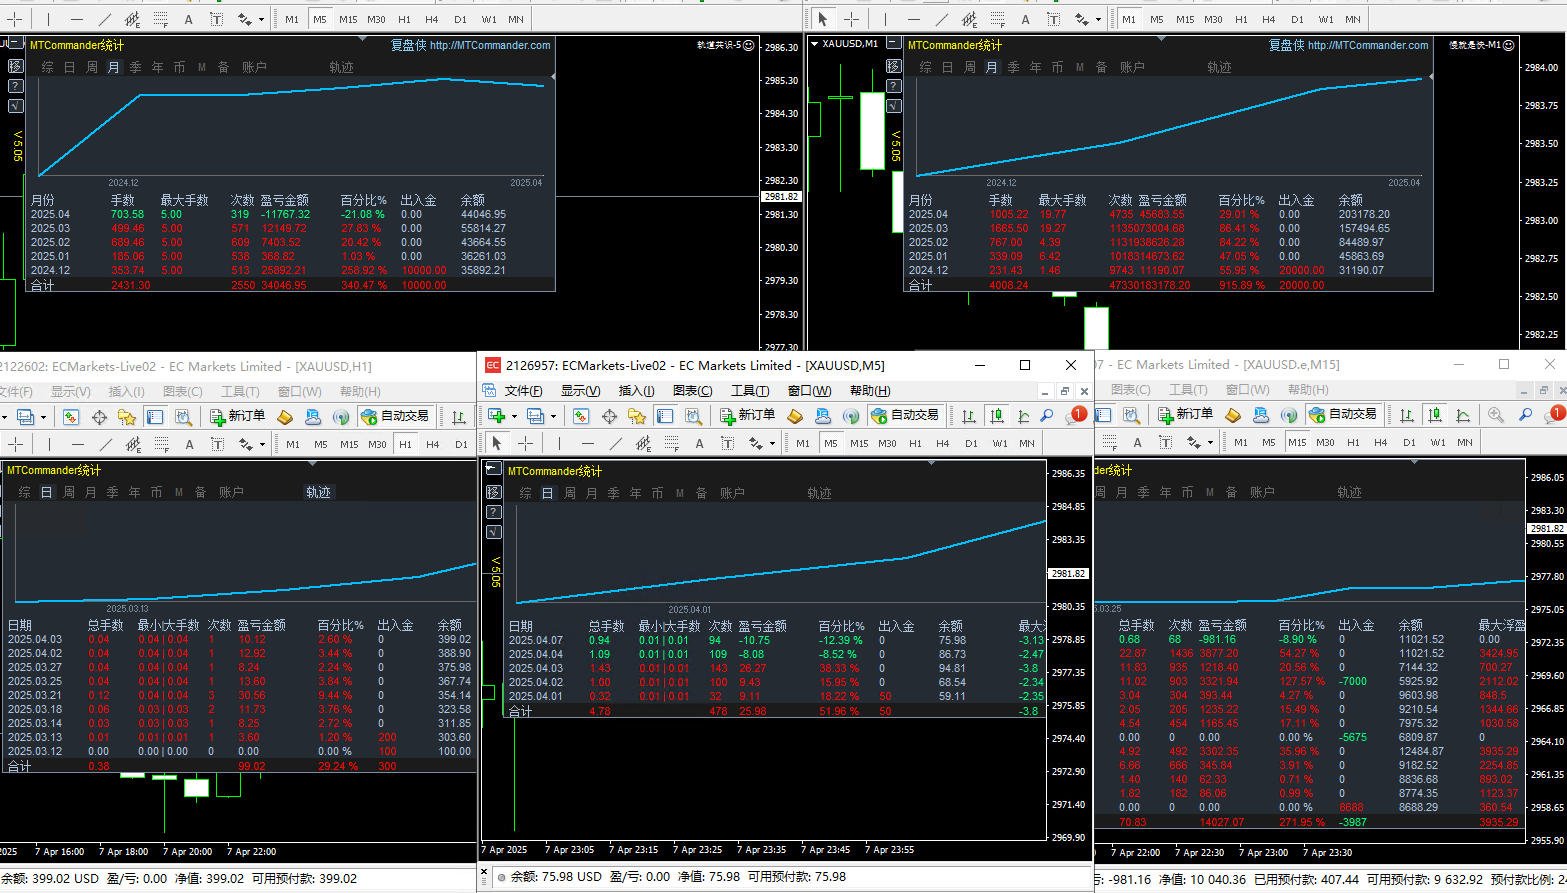The width and height of the screenshot is (1567, 893).
Task: Select text label tool in 2126957 window
Action: coord(727,443)
